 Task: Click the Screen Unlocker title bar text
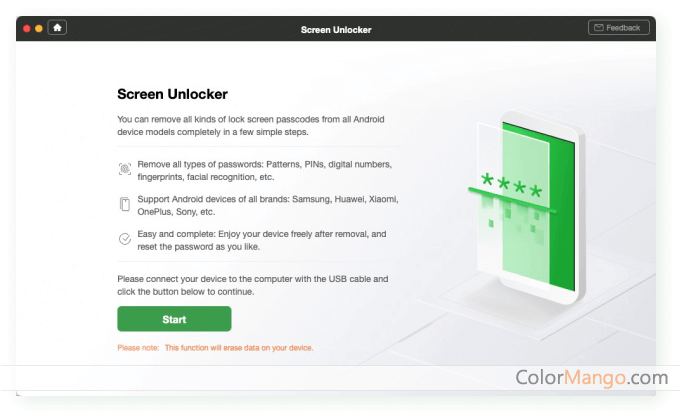[x=336, y=30]
